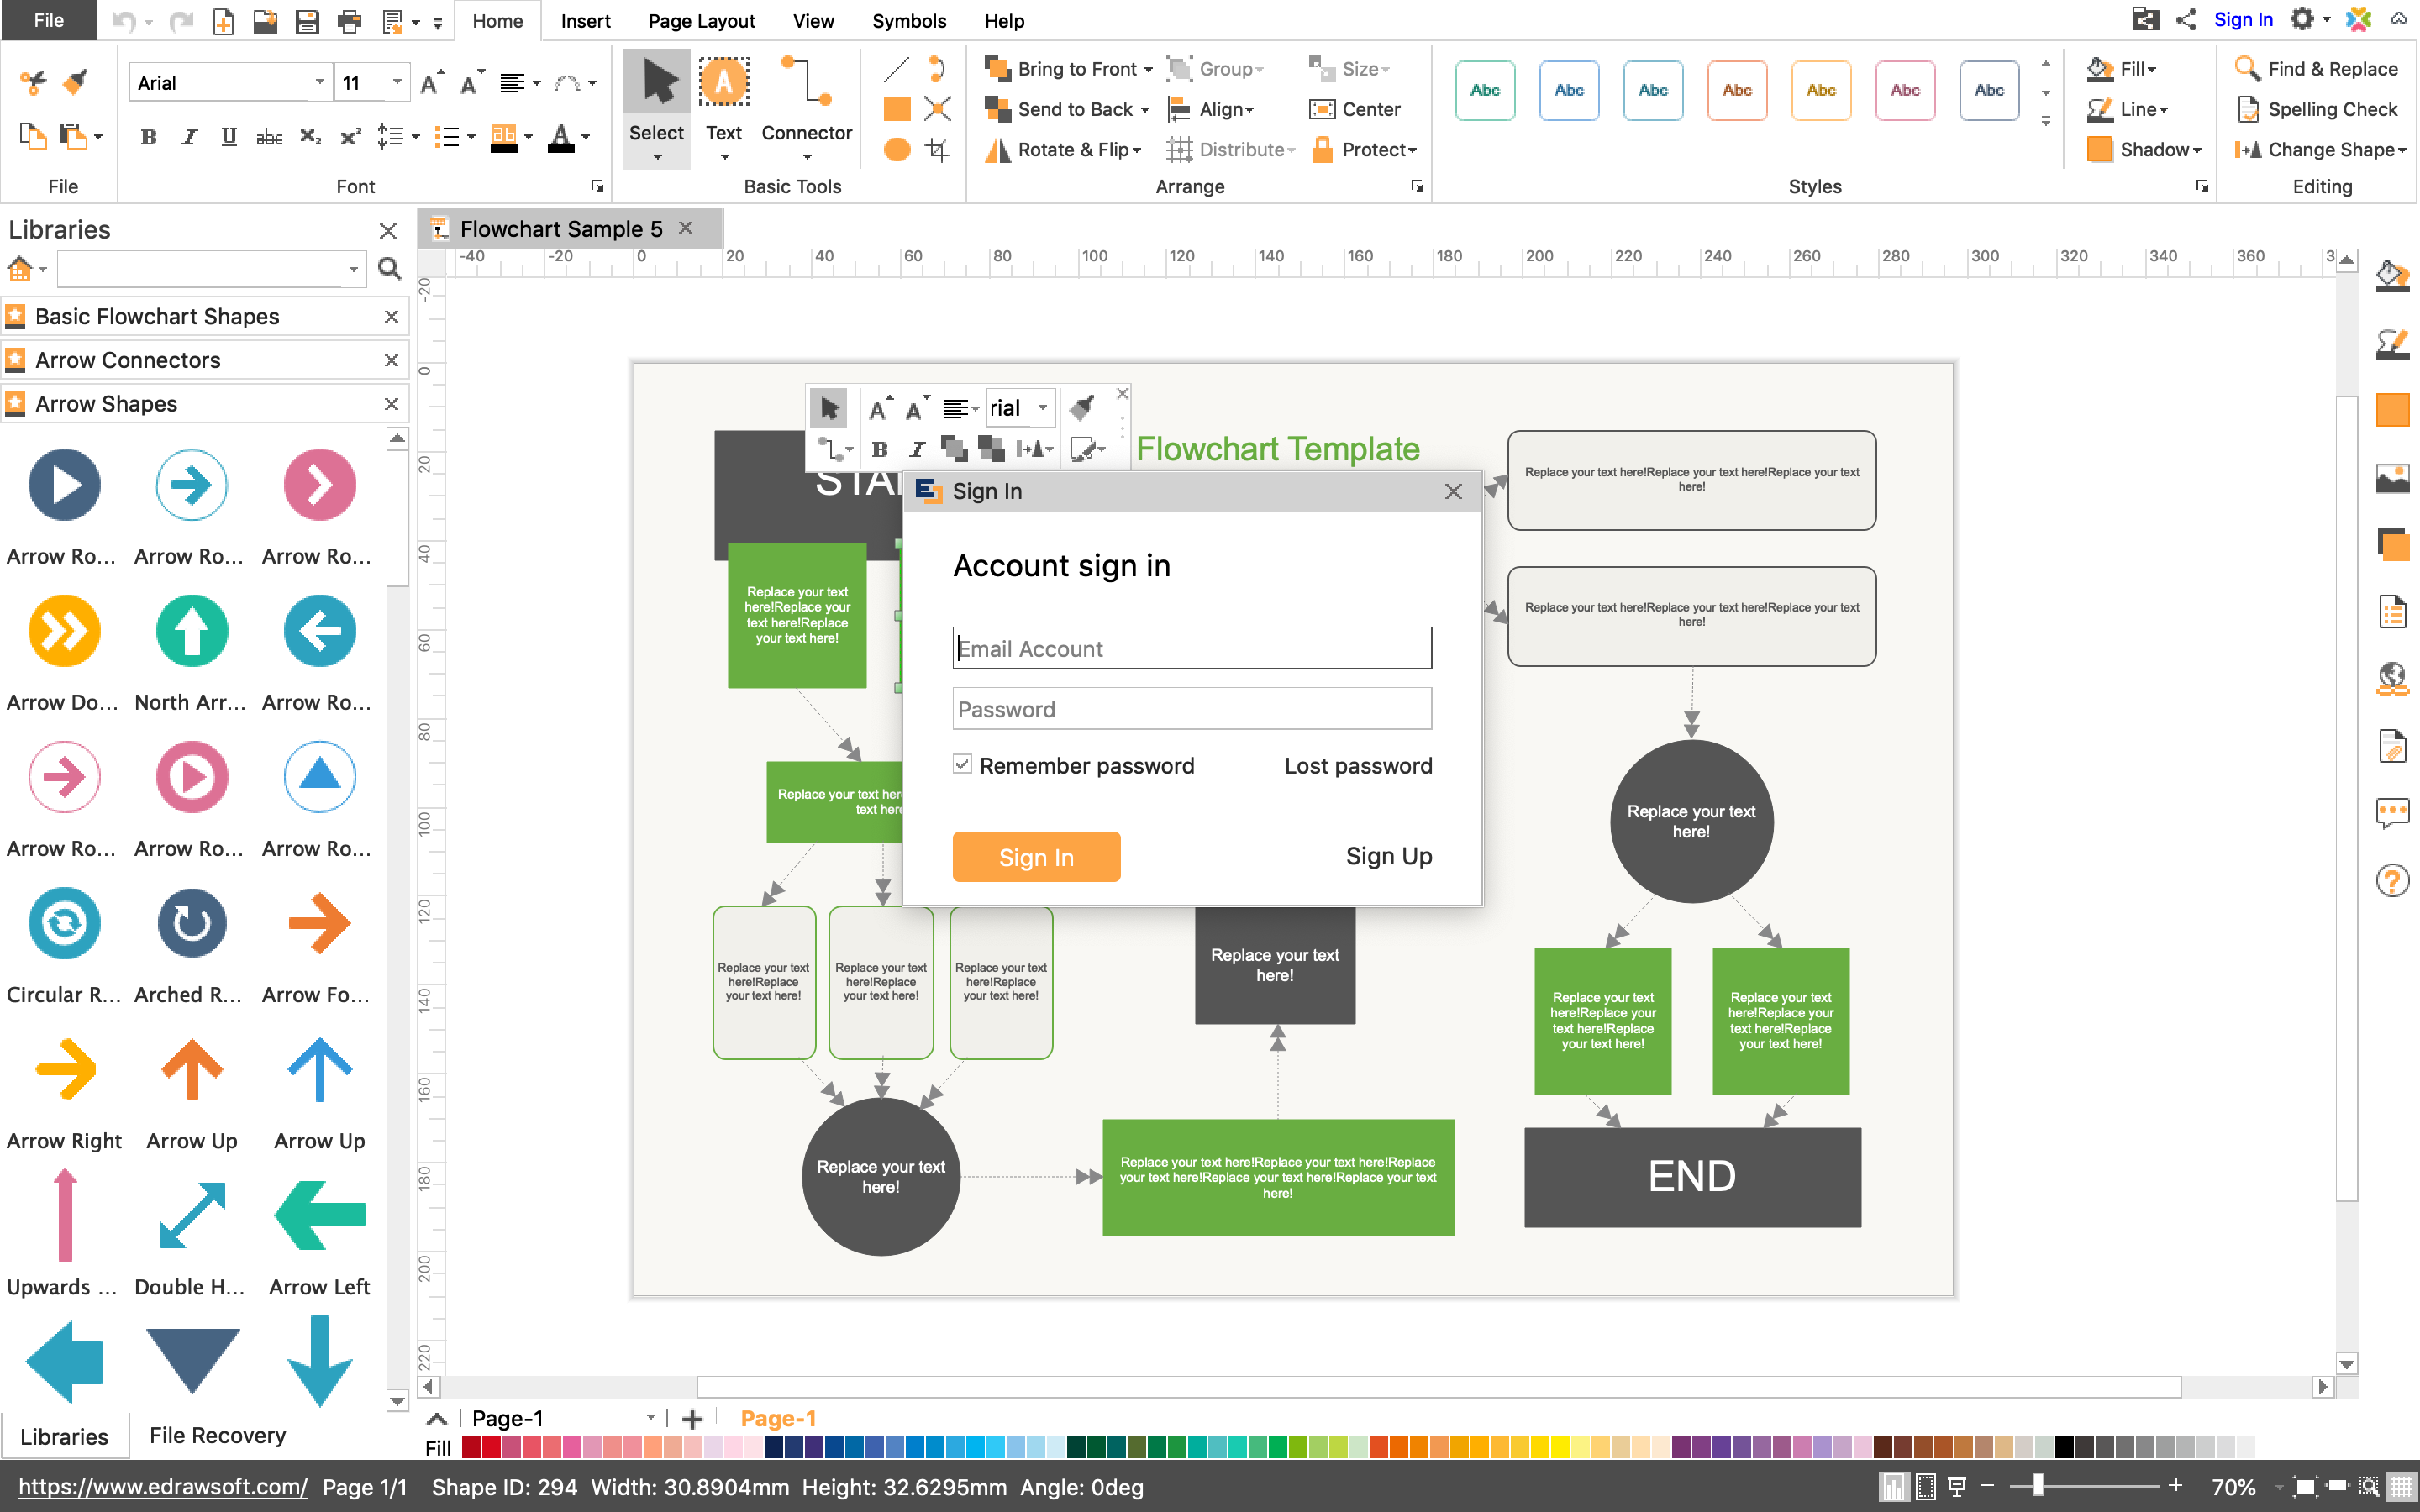This screenshot has height=1512, width=2420.
Task: Toggle the Remember password checkbox
Action: [962, 765]
